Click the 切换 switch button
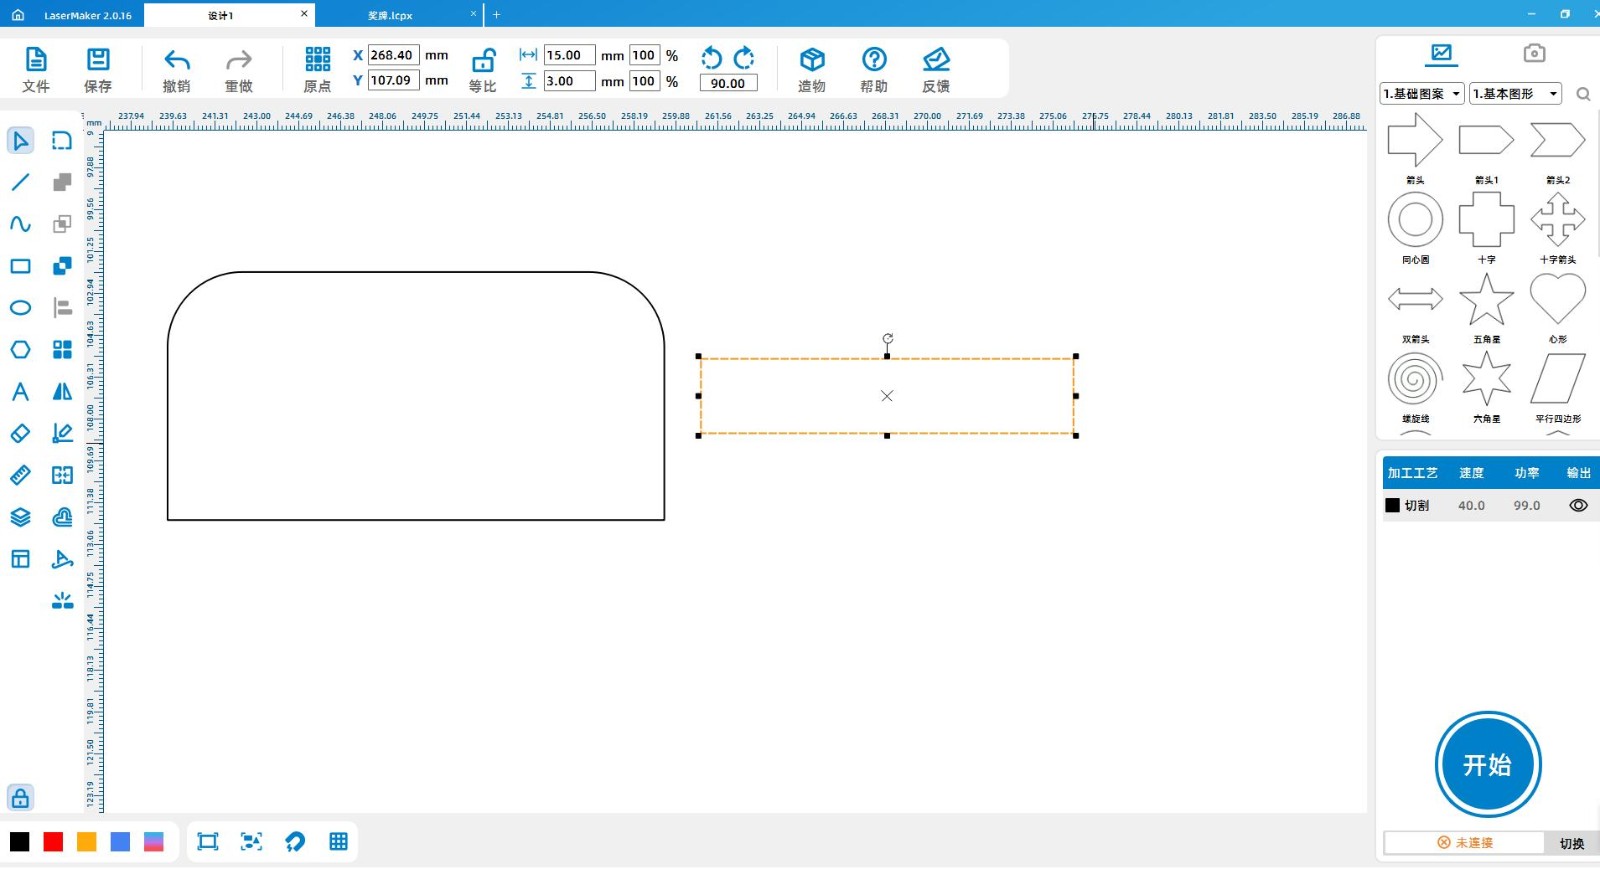1600x869 pixels. 1571,843
